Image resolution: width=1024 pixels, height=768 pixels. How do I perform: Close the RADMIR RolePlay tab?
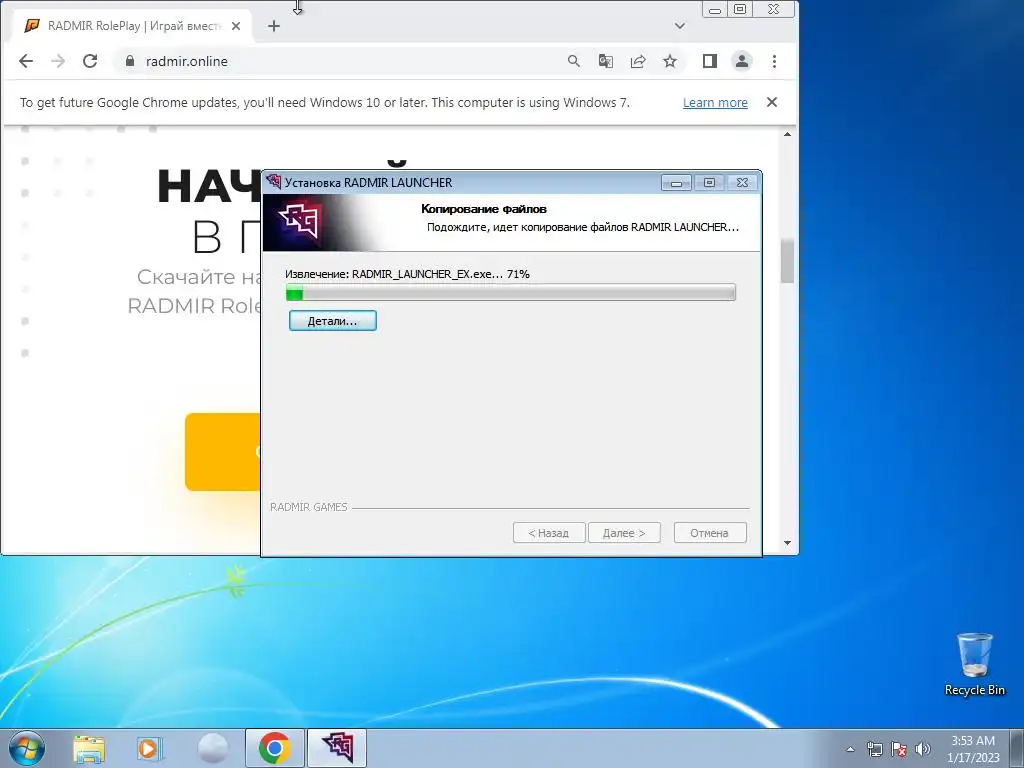click(236, 26)
